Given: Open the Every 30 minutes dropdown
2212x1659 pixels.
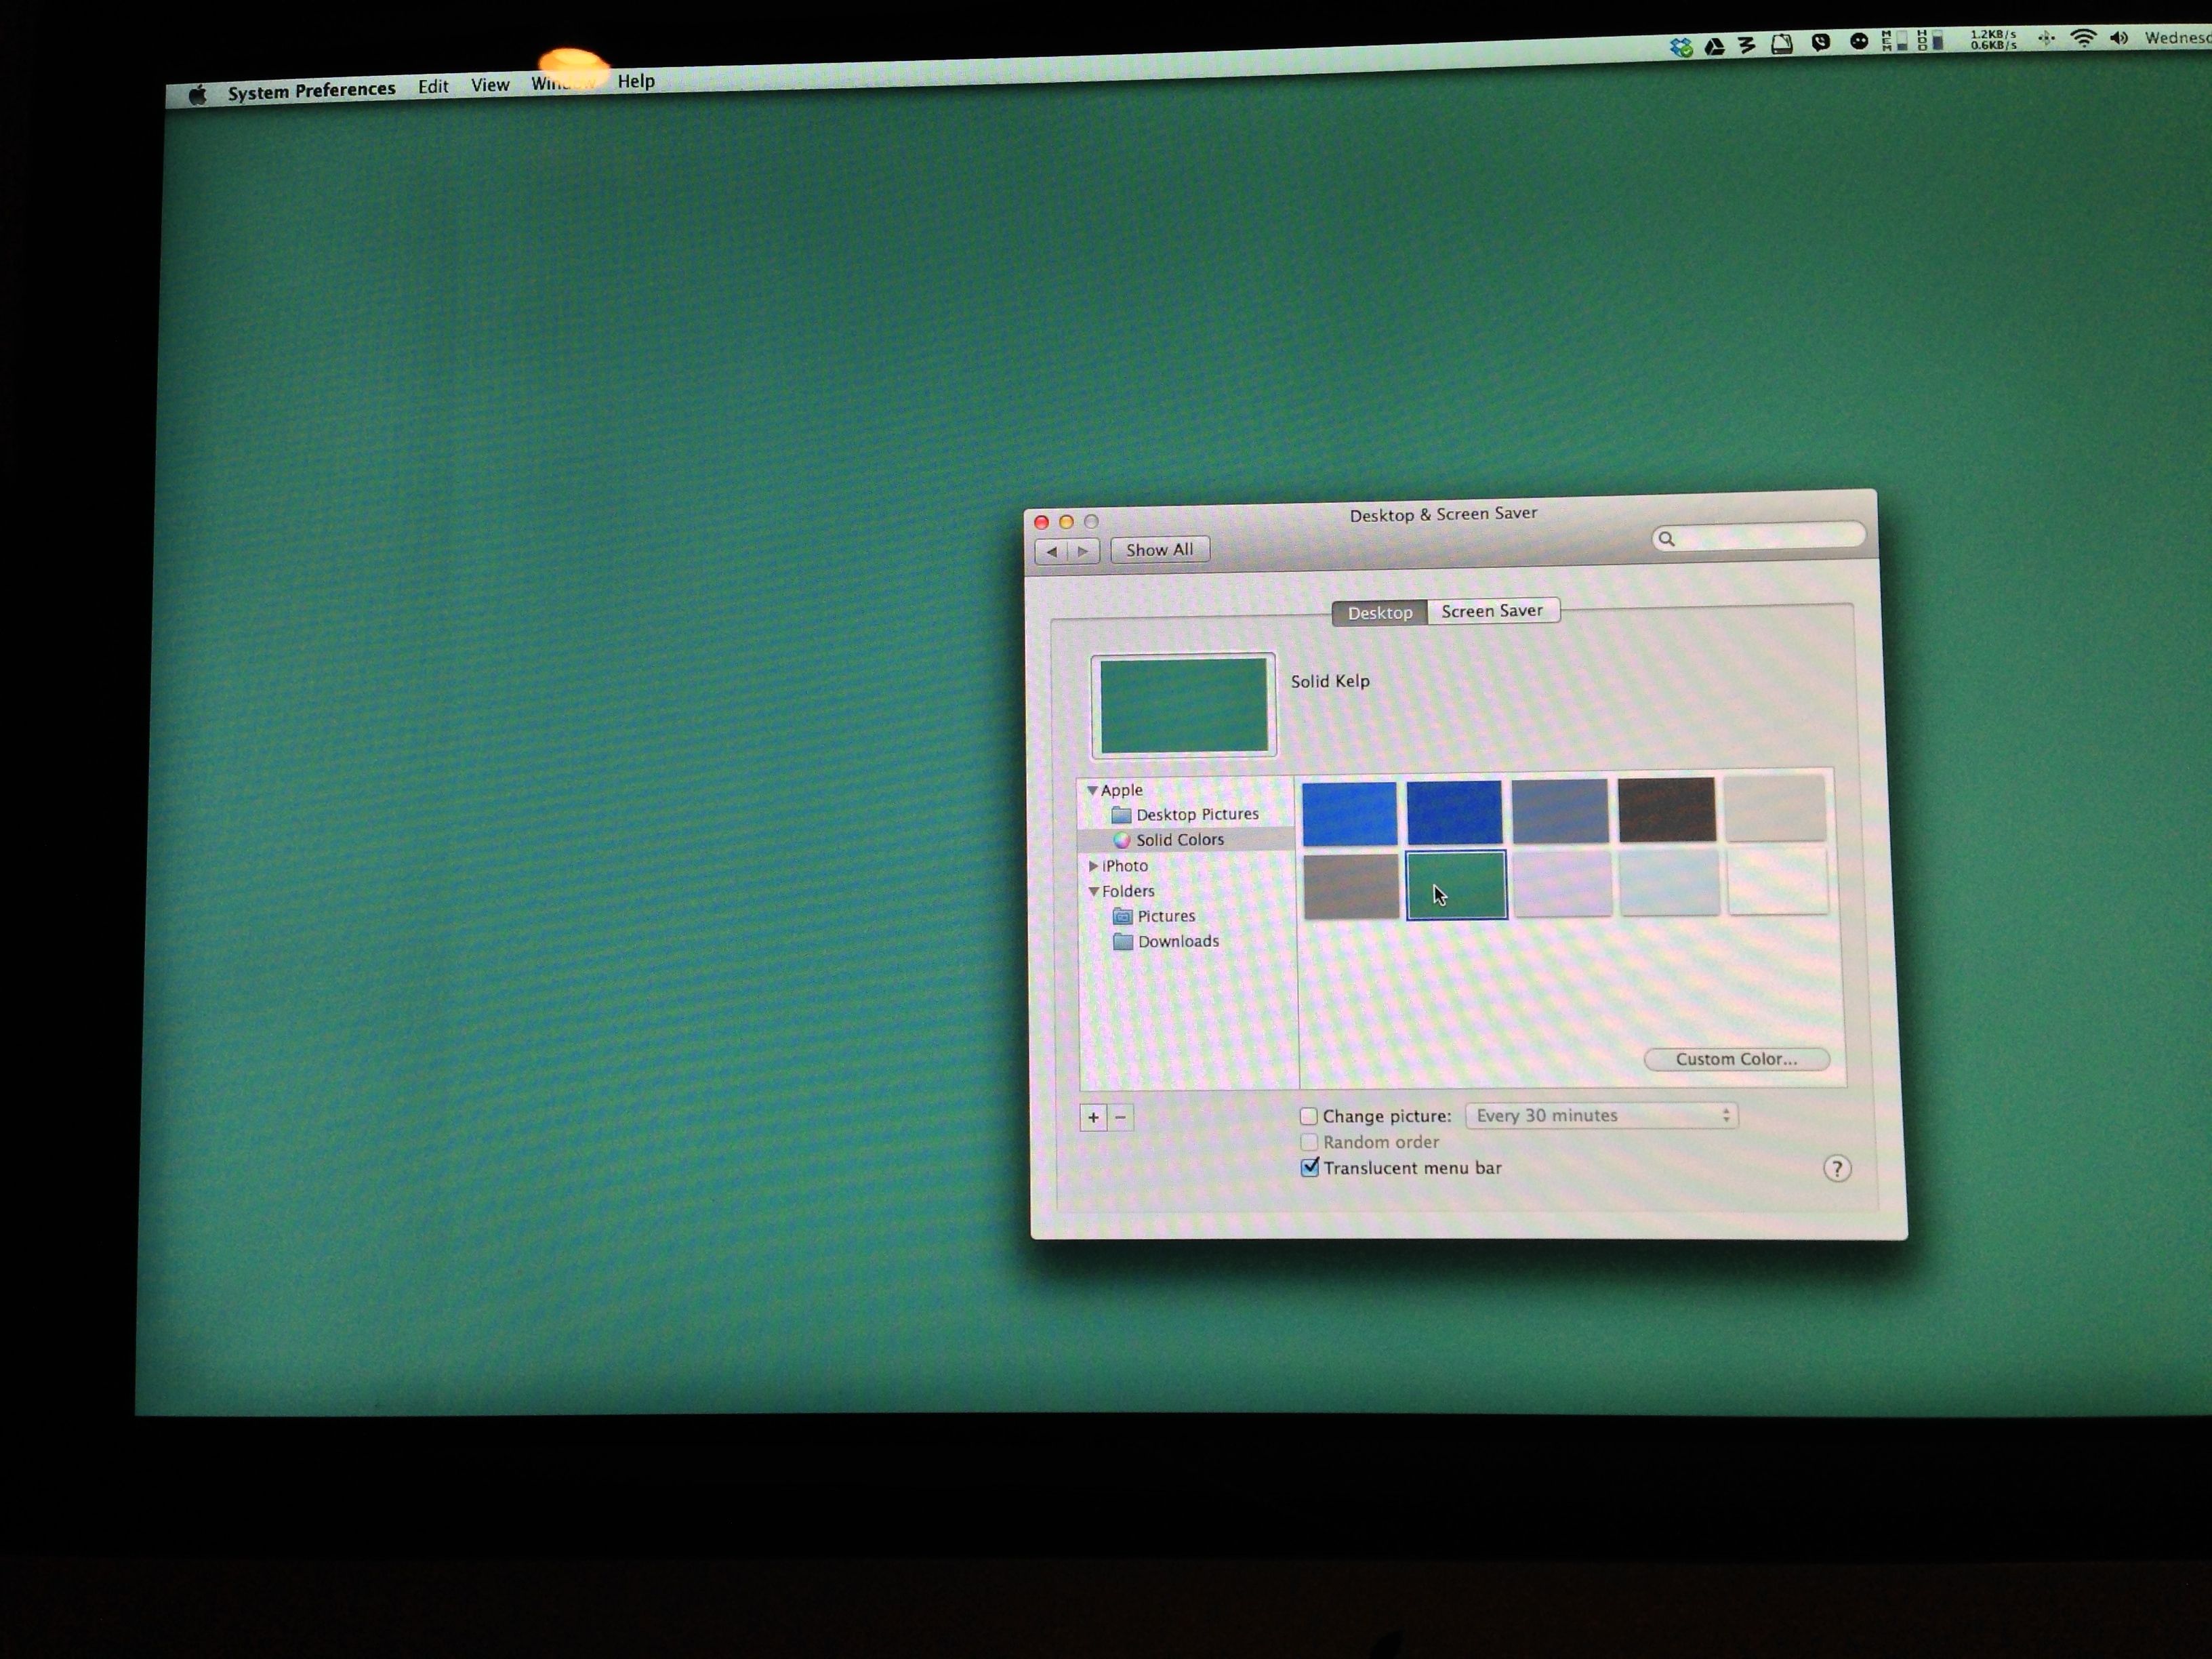Looking at the screenshot, I should tap(1601, 1115).
